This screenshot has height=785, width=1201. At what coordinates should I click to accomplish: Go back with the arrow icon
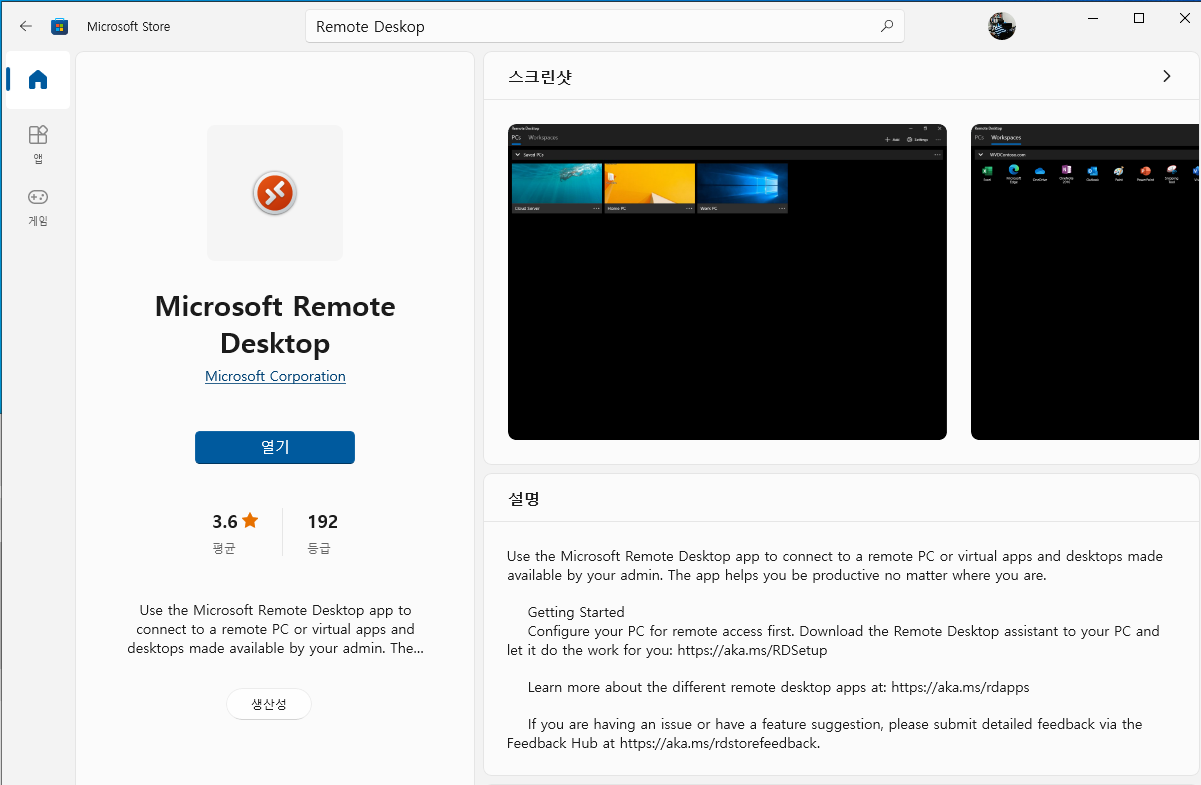[26, 27]
